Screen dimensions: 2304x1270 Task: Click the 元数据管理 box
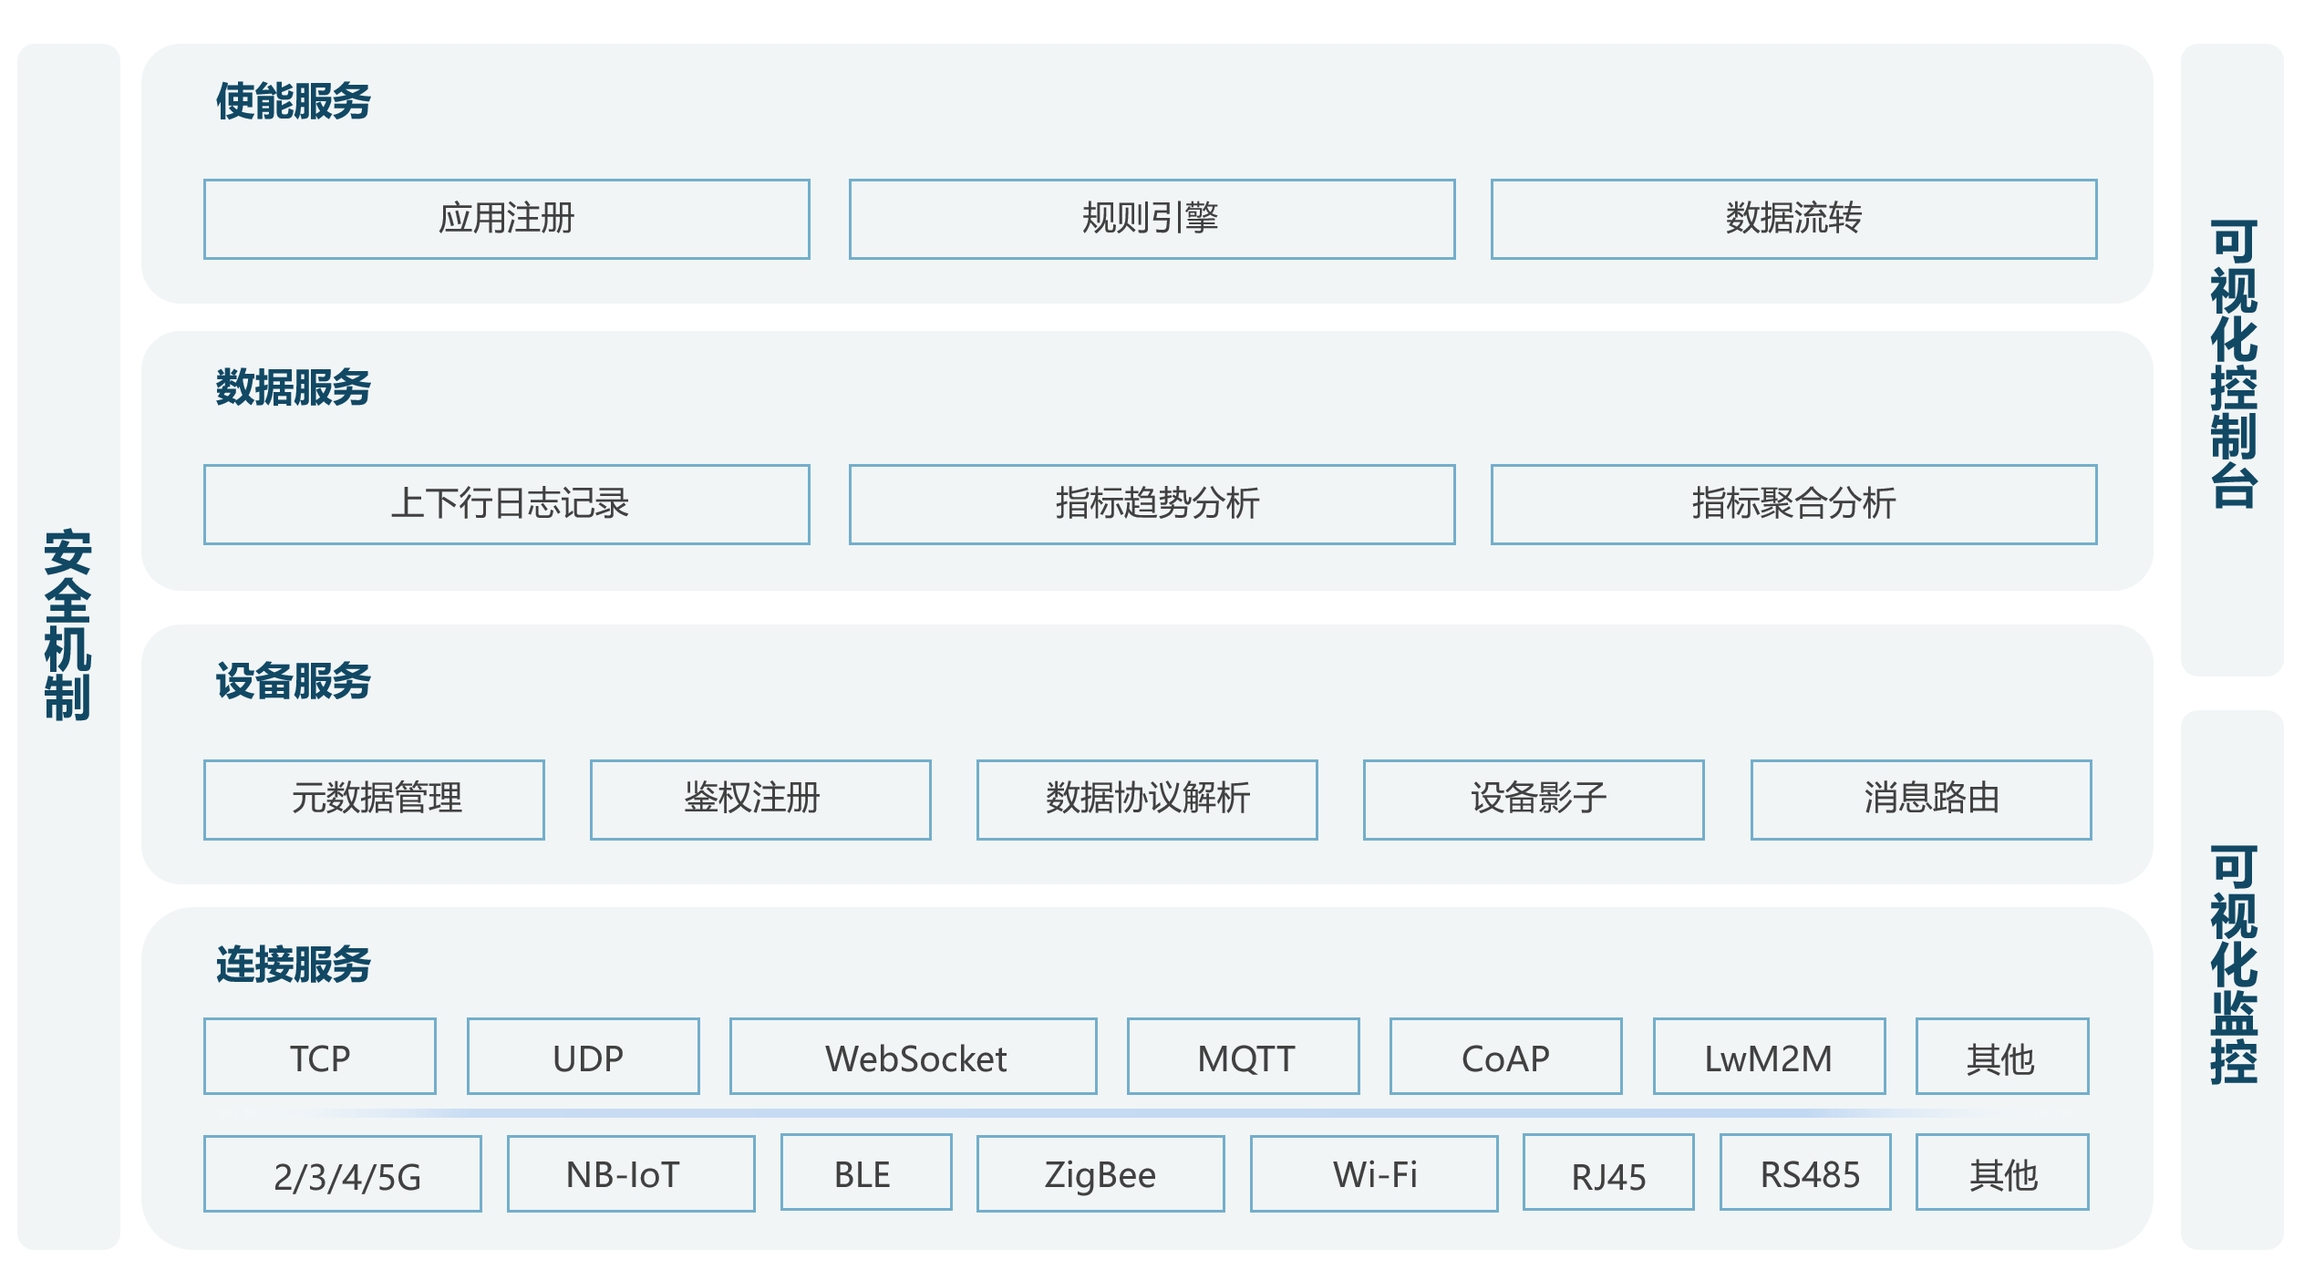click(x=374, y=799)
